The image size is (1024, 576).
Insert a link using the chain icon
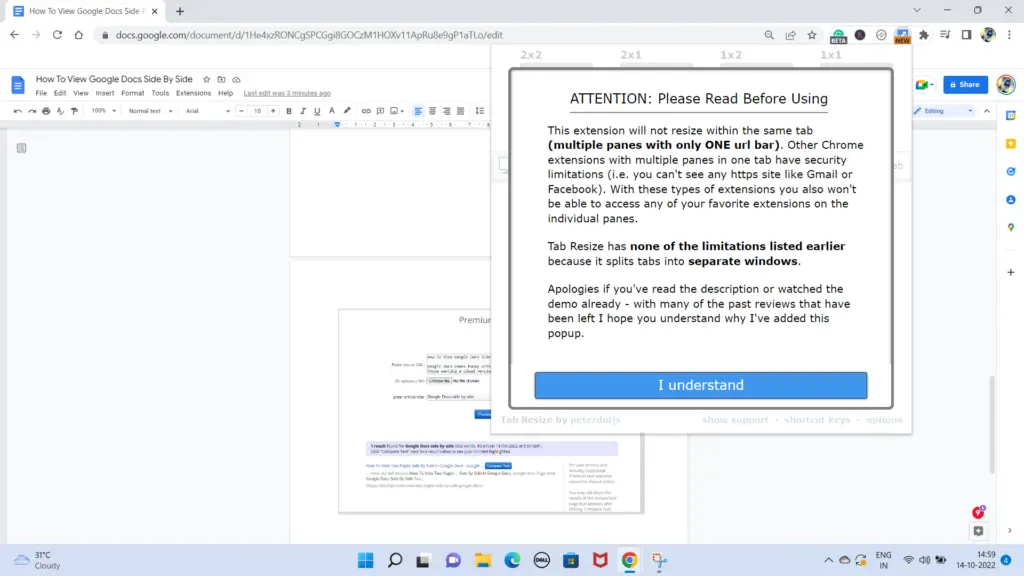366,111
